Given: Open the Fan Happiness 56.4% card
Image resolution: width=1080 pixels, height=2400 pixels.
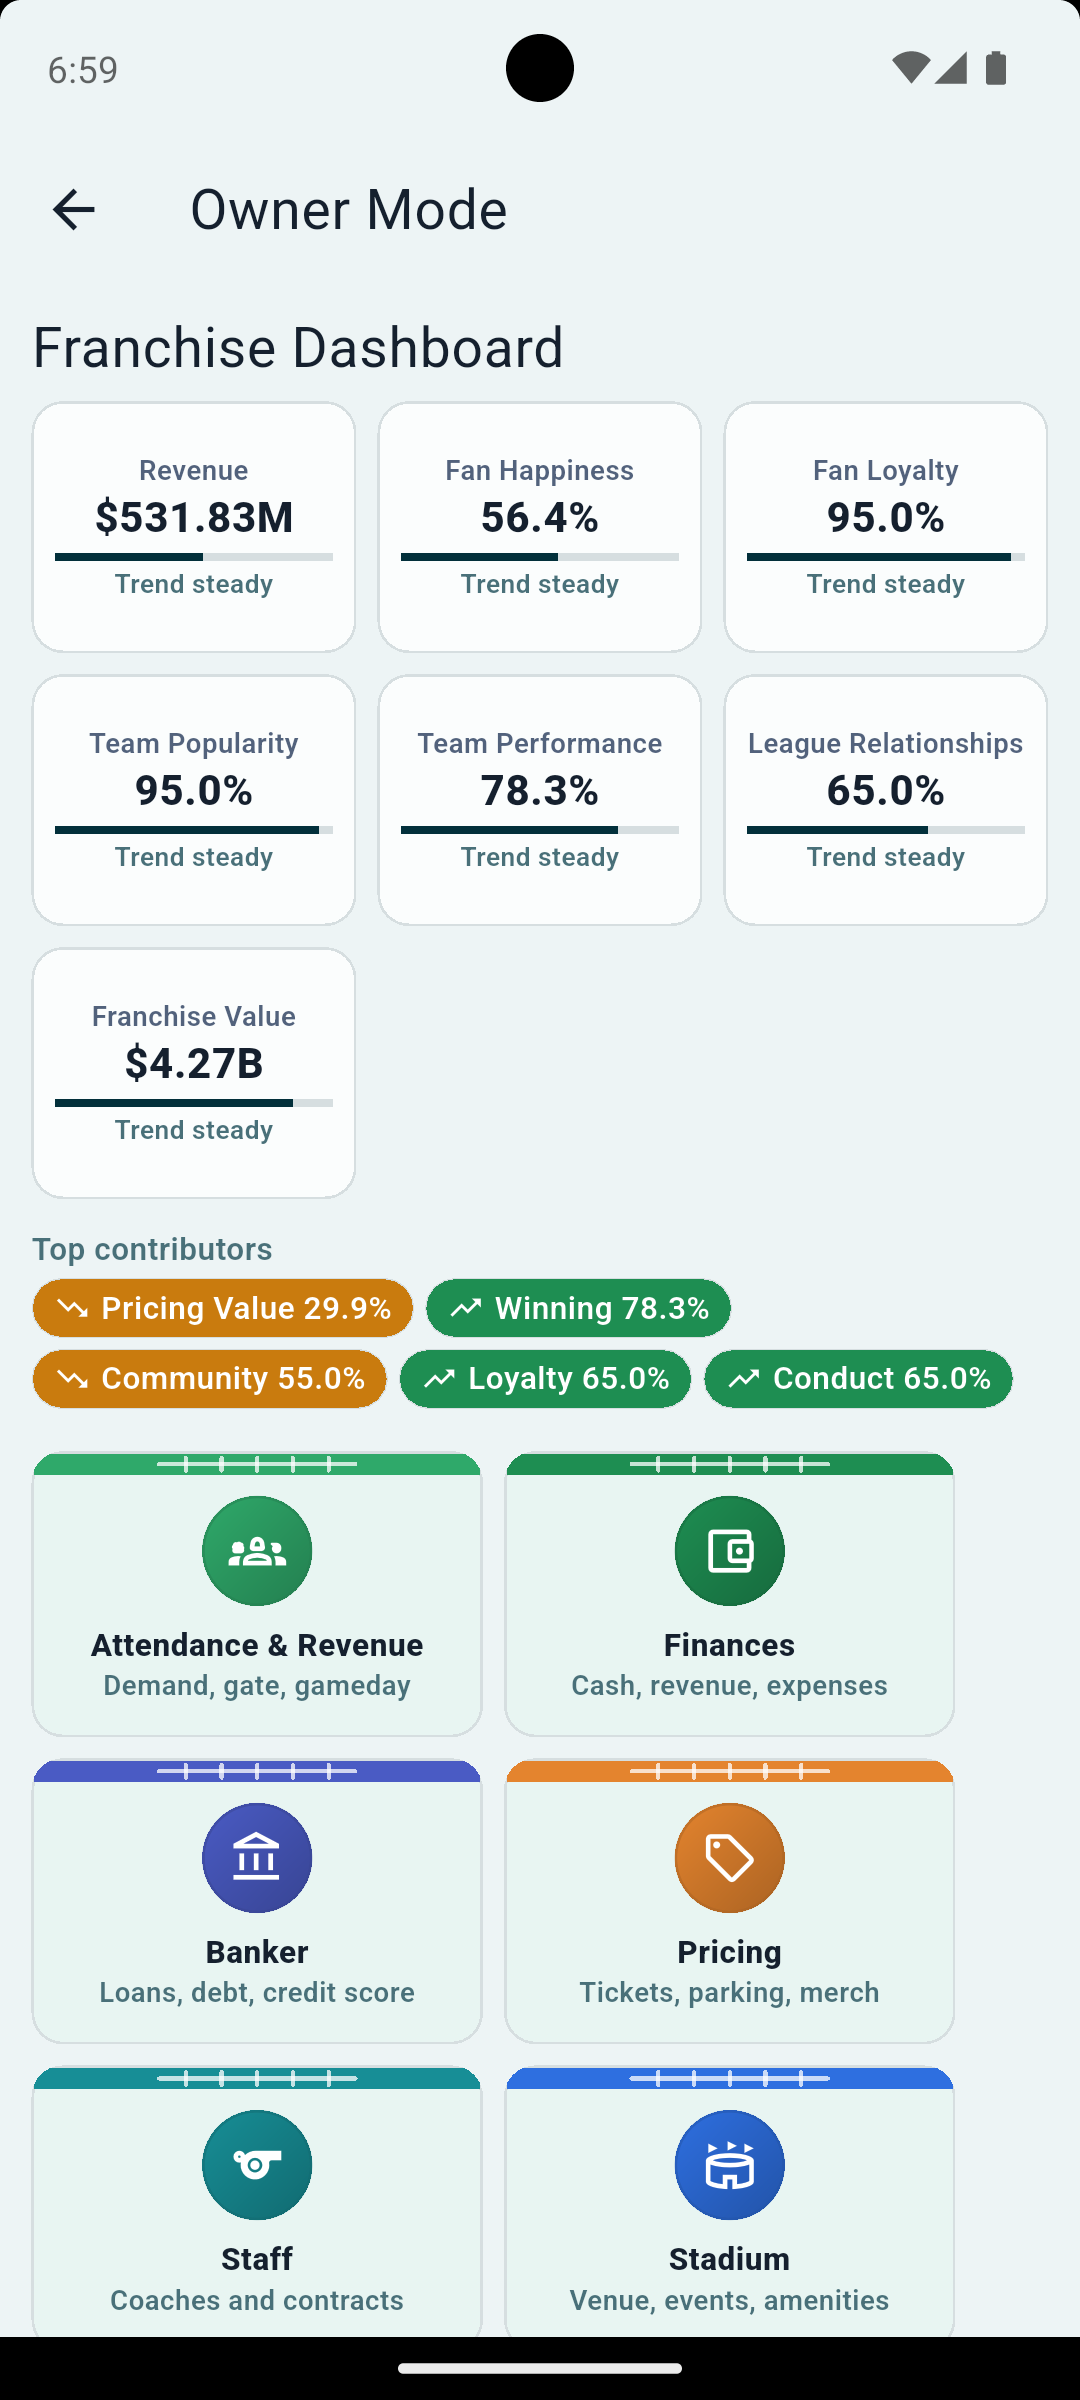Looking at the screenshot, I should 540,527.
